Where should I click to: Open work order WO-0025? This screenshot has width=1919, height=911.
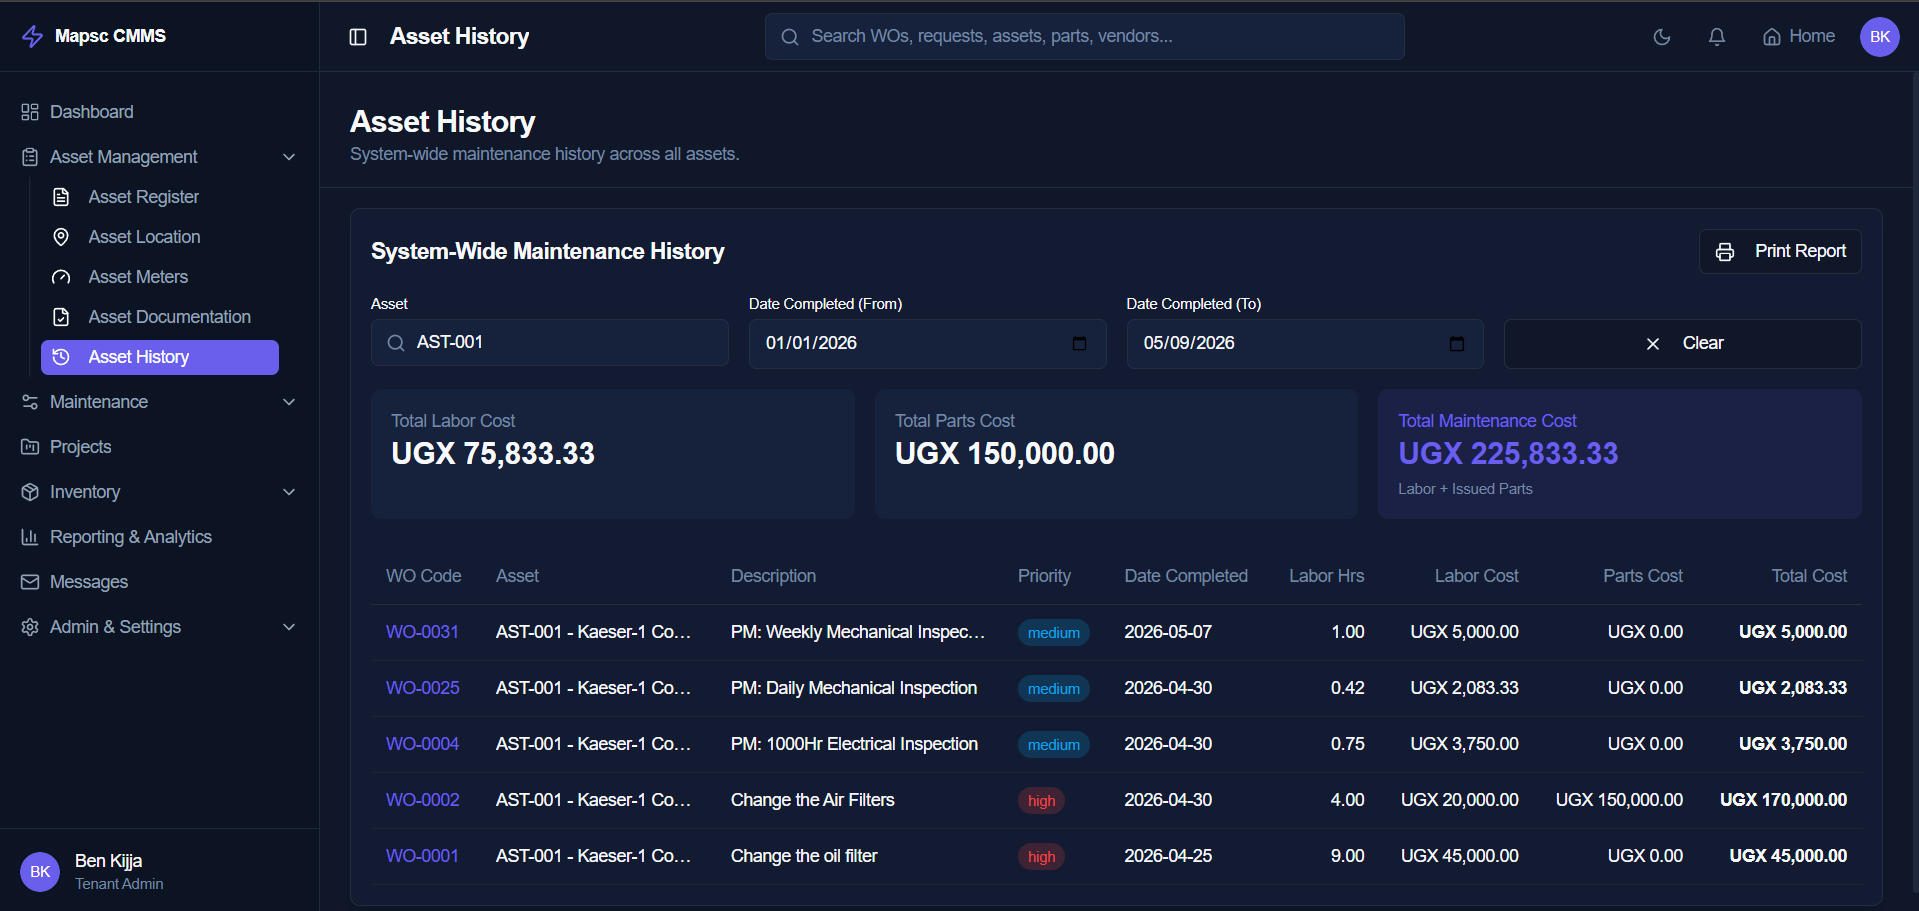[x=423, y=688]
